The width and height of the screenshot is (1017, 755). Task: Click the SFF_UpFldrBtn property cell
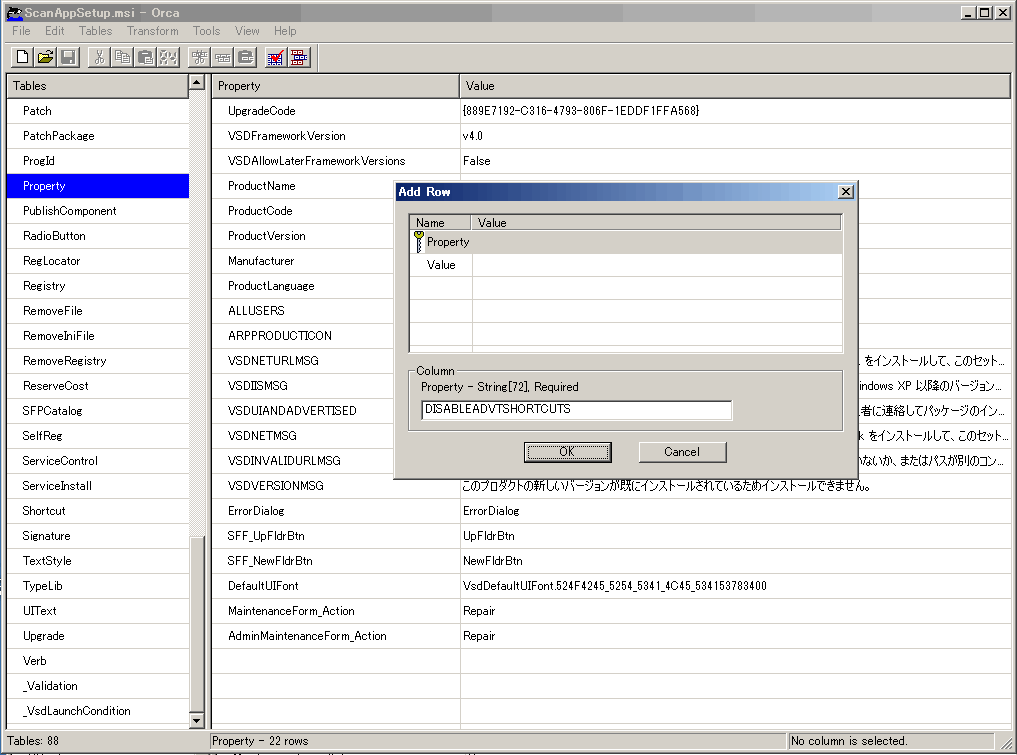tap(335, 536)
